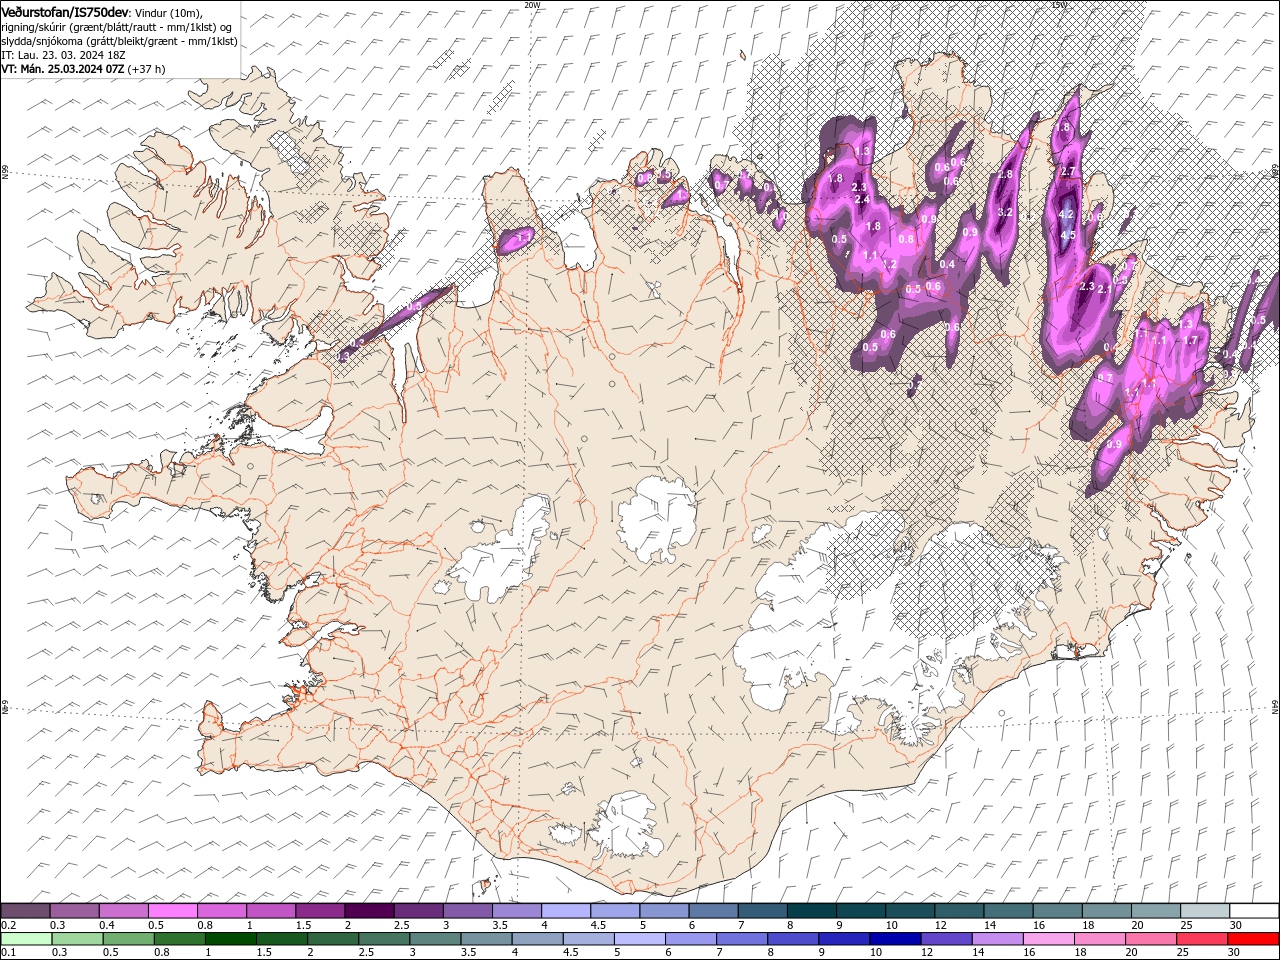Click the windmill symbol in north Iceland

pos(653,291)
